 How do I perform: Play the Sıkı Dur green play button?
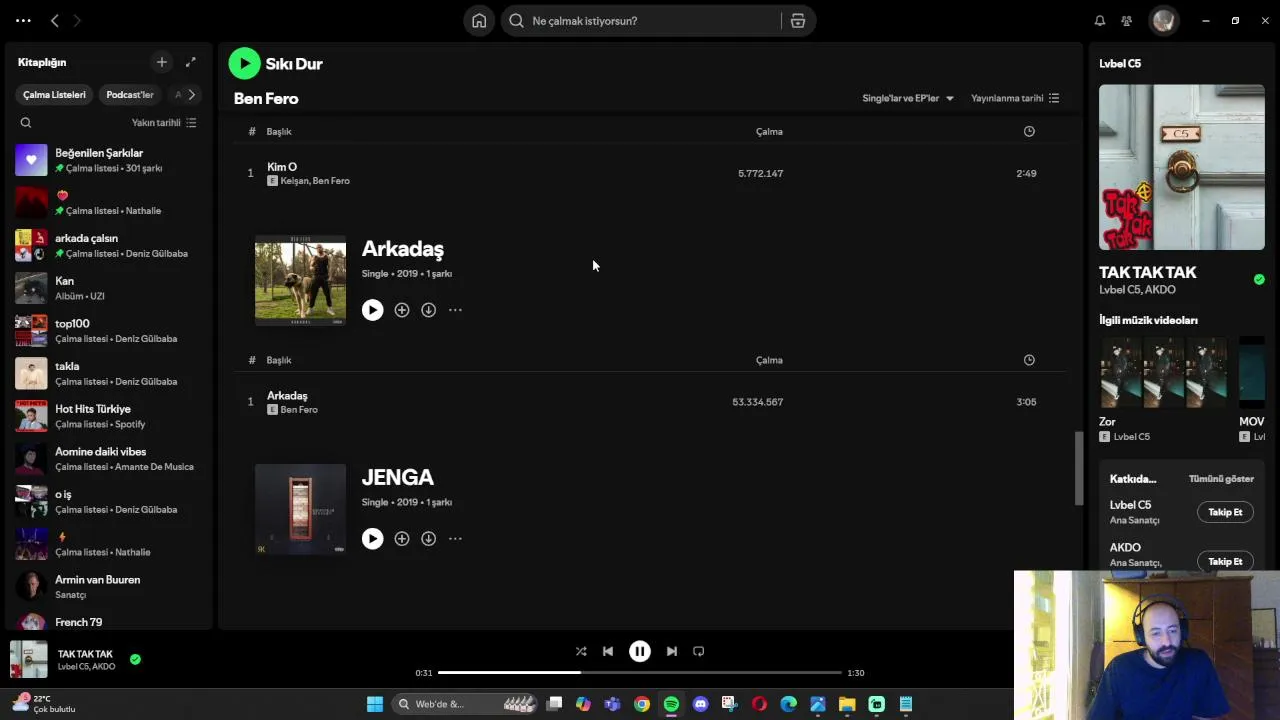(244, 64)
